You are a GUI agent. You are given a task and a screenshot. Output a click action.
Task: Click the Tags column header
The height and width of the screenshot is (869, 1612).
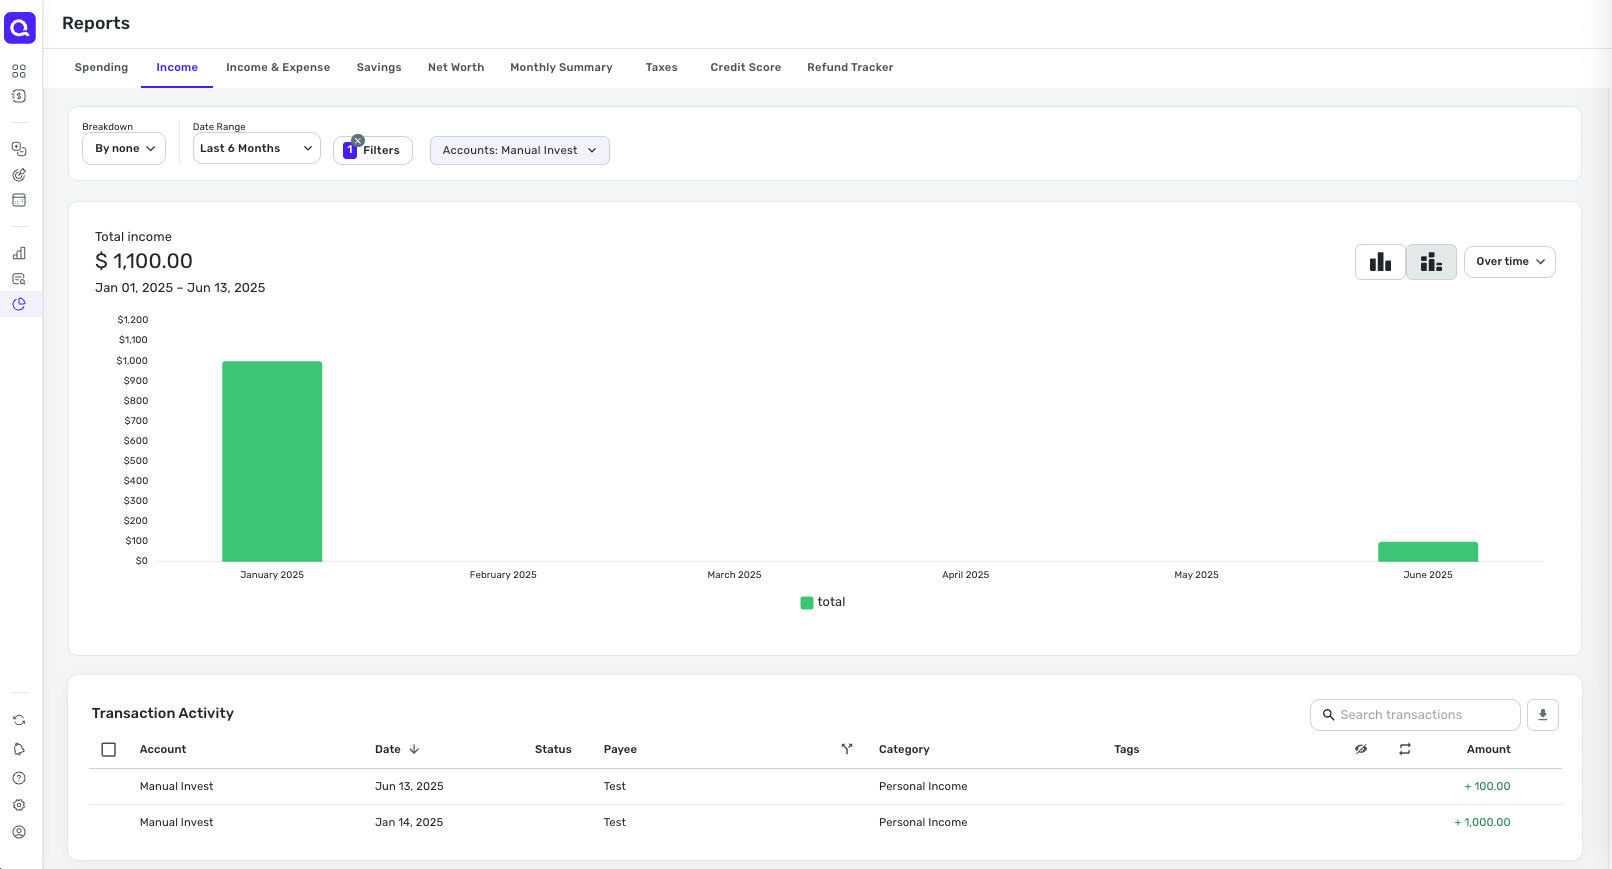[x=1126, y=749]
